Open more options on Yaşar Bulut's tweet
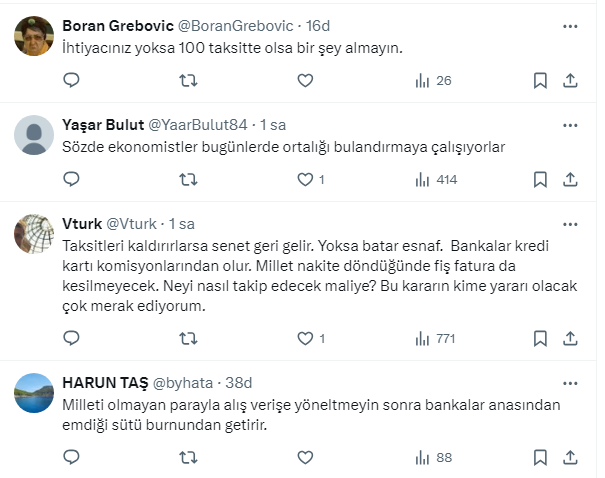The width and height of the screenshot is (605, 478). [x=571, y=124]
